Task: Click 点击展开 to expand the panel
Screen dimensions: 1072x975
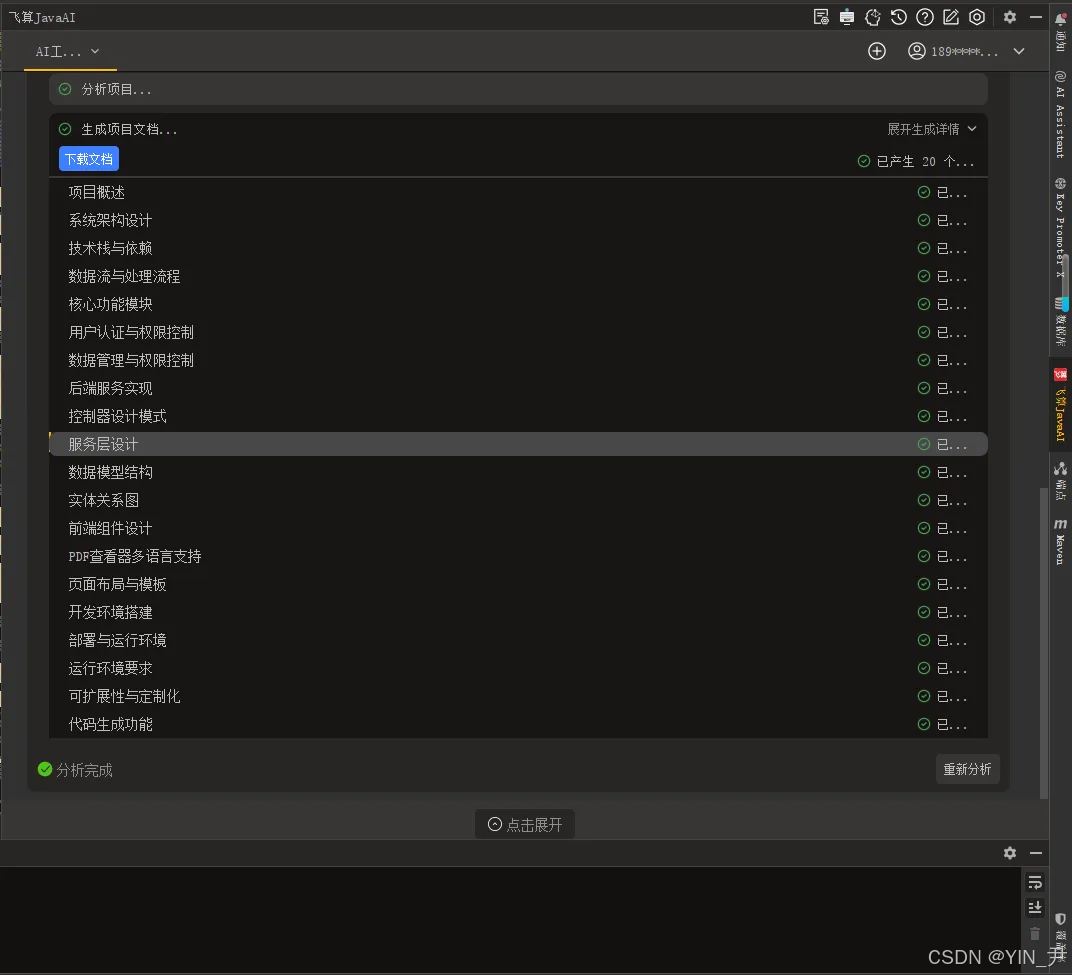Action: 524,823
